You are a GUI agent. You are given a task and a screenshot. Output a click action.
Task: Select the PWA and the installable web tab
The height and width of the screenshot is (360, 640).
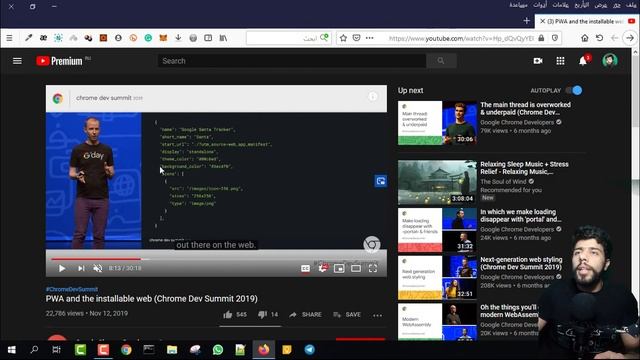click(586, 21)
